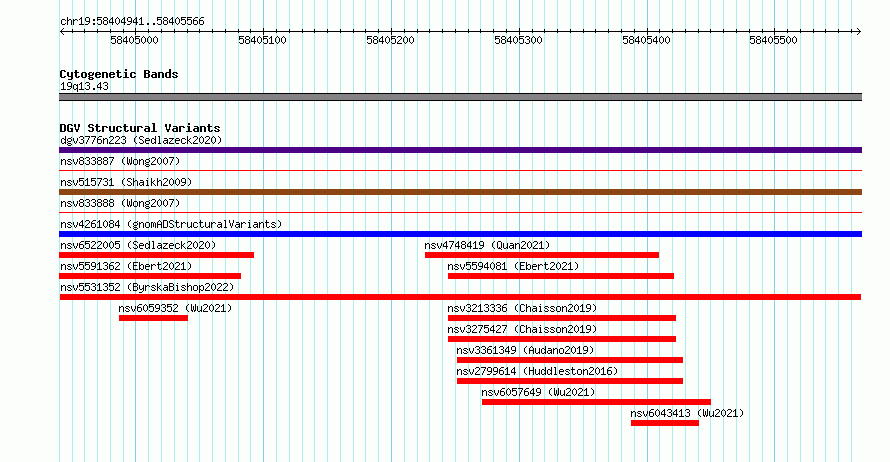
Task: Open nsv3275427 (Chaisson2019) label
Action: pos(522,329)
